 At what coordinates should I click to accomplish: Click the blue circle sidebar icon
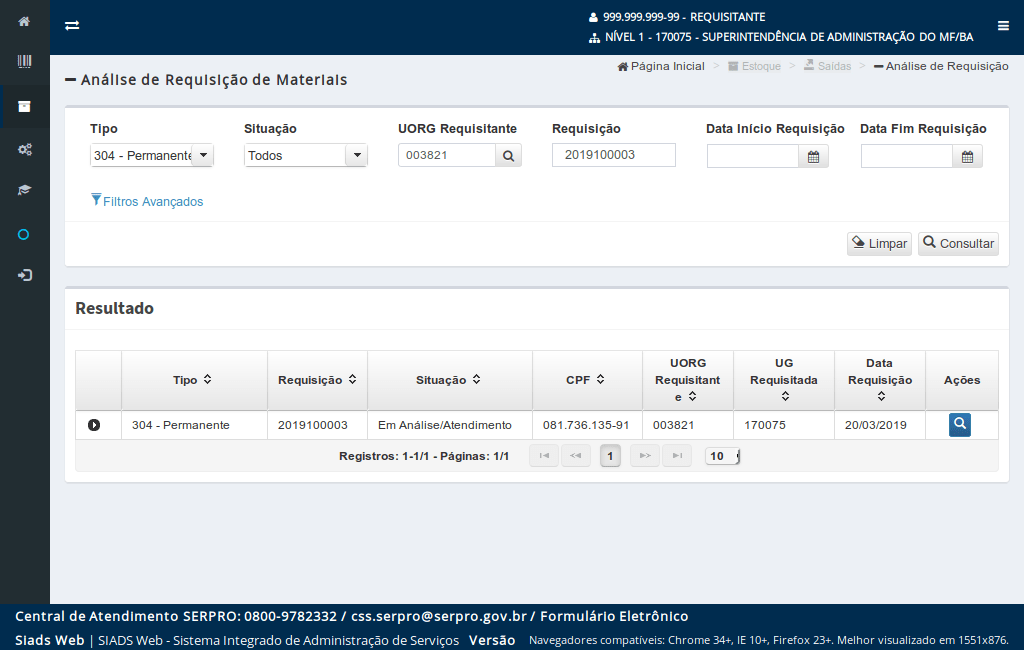click(24, 235)
